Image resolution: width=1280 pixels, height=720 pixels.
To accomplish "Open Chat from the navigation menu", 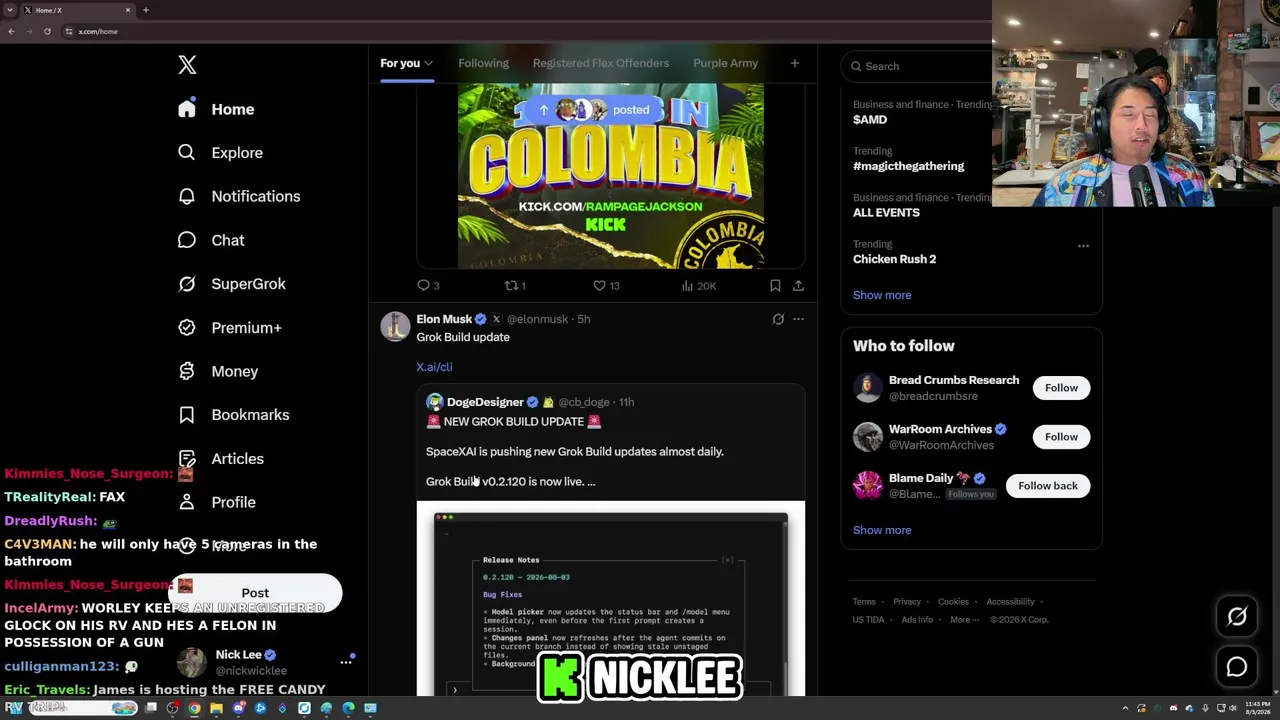I will pyautogui.click(x=211, y=240).
